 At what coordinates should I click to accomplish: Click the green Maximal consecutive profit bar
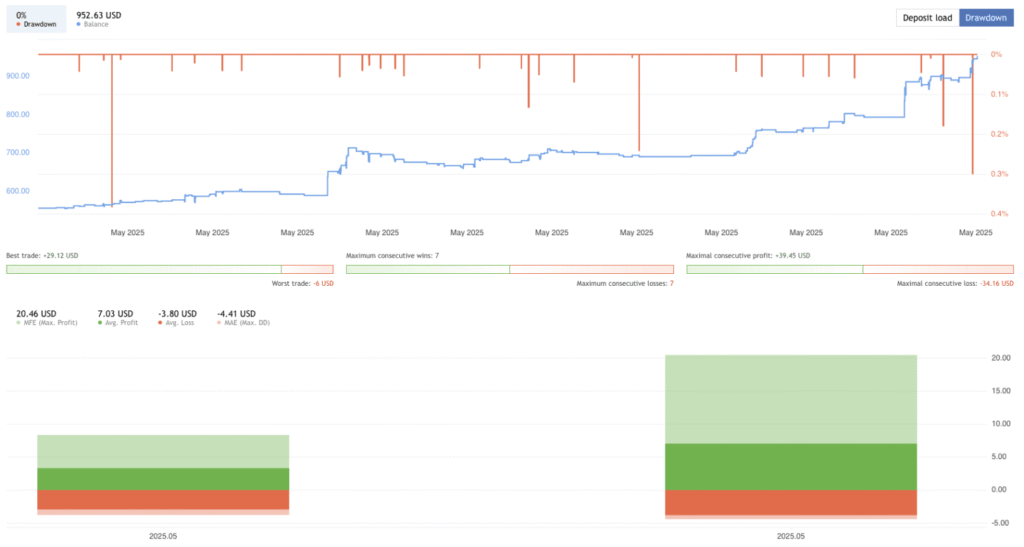774,269
